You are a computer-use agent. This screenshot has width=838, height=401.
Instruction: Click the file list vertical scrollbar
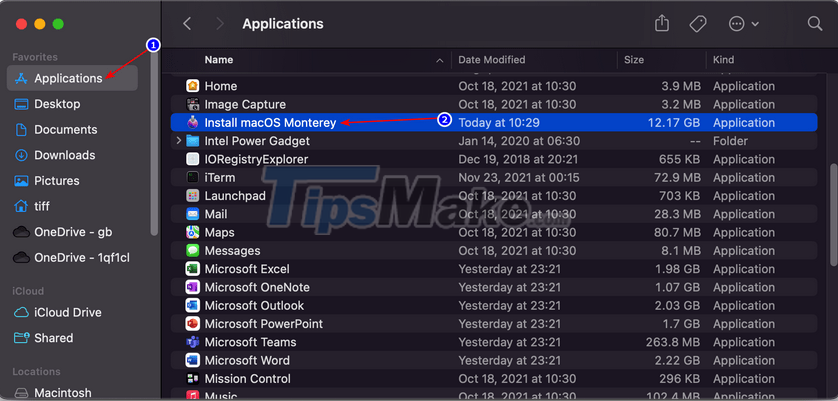pyautogui.click(x=833, y=214)
